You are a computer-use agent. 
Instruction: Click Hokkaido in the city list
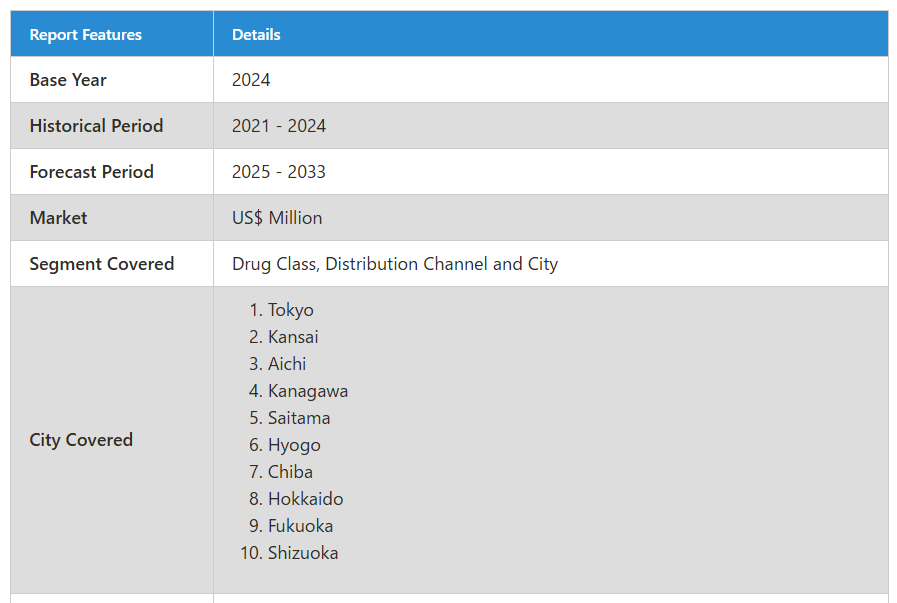[305, 499]
